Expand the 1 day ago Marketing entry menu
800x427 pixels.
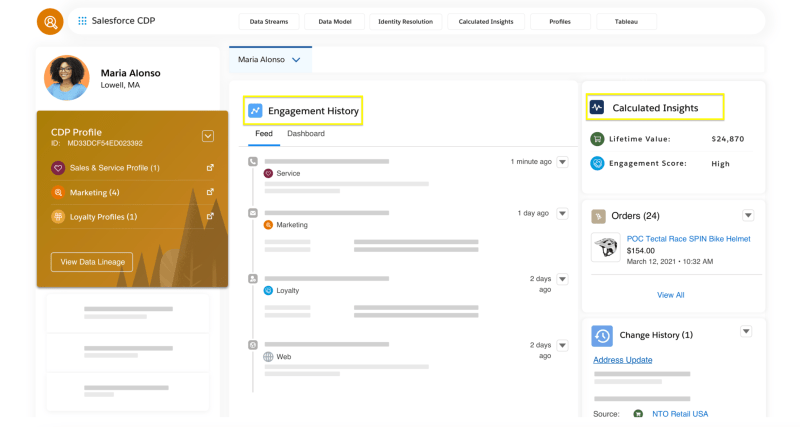(x=562, y=213)
